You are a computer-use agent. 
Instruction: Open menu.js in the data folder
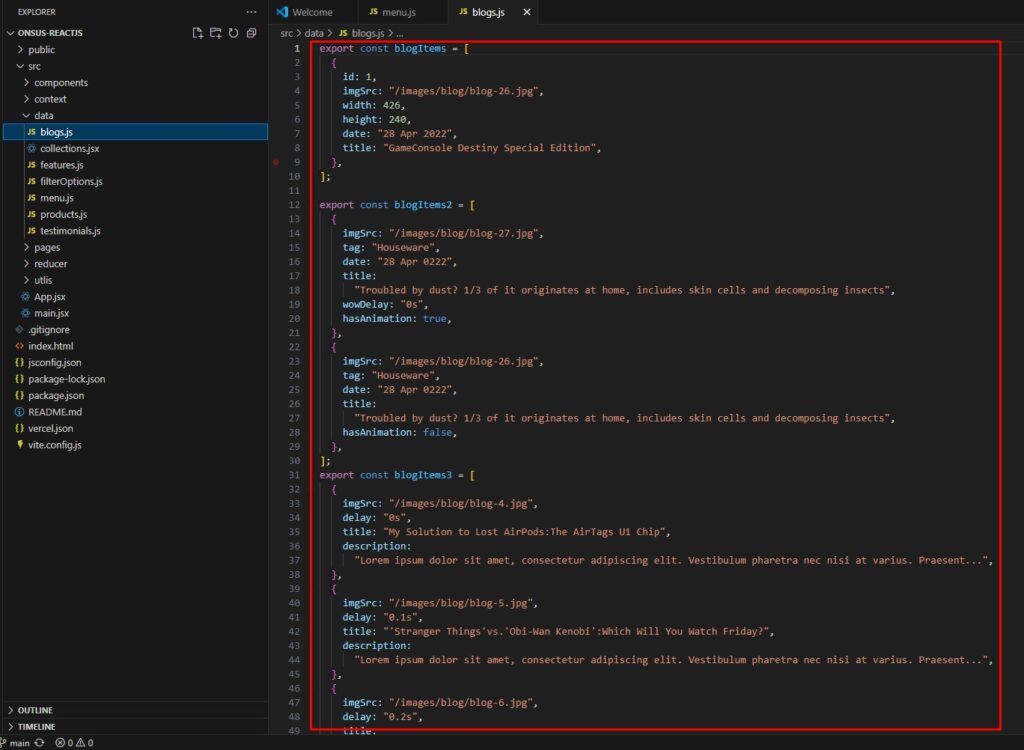57,198
